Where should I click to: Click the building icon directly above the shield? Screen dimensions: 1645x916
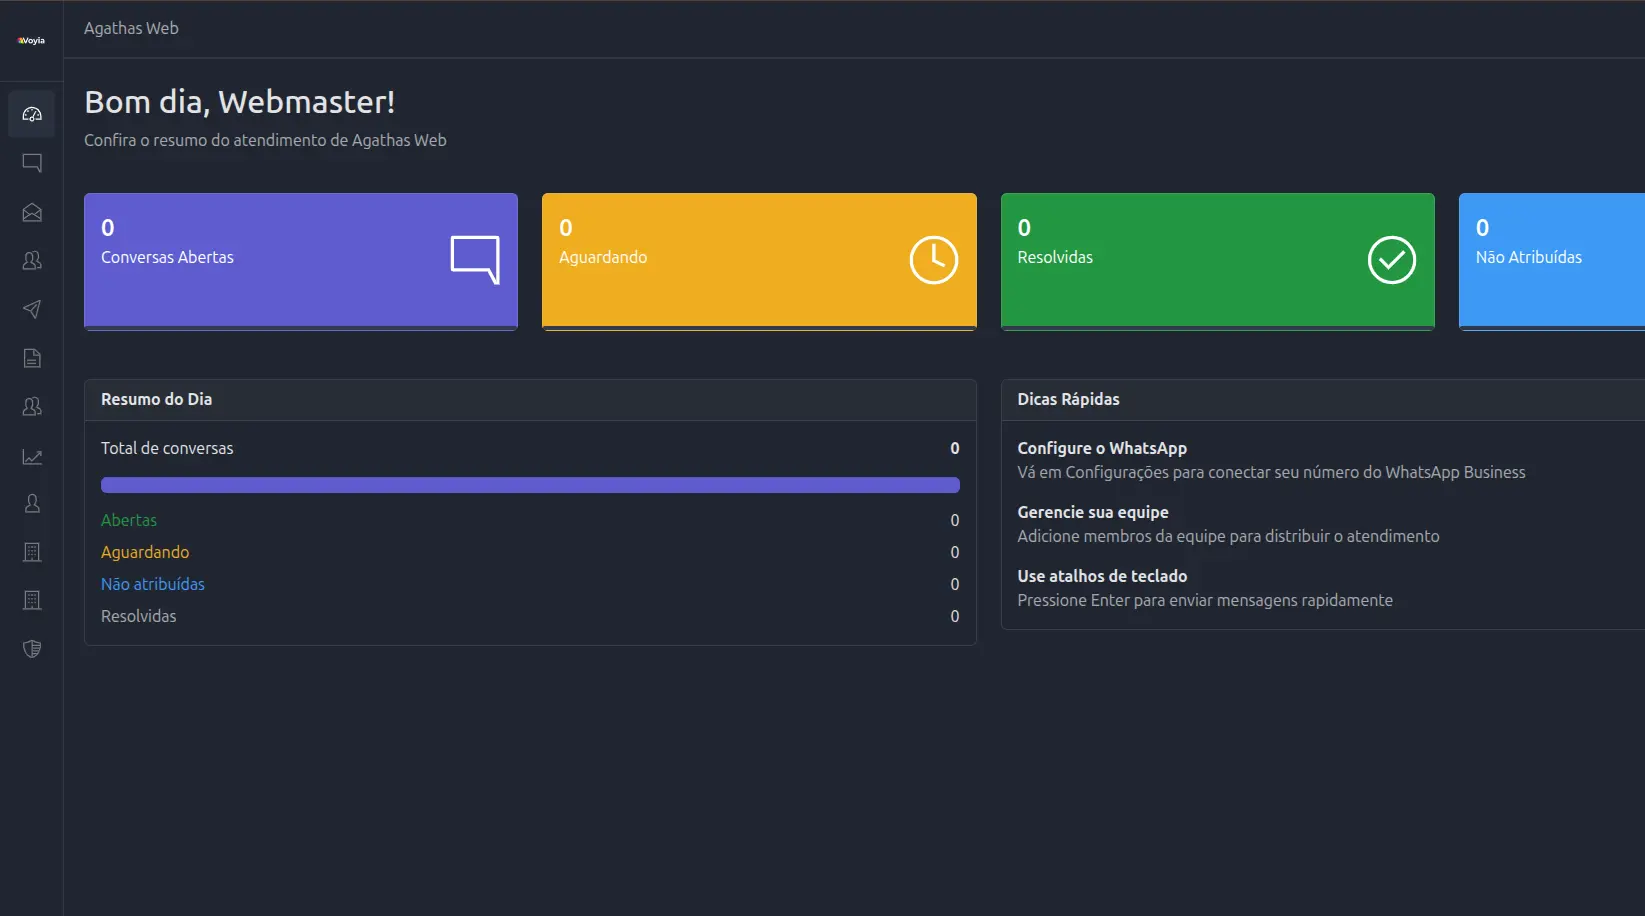pos(32,600)
